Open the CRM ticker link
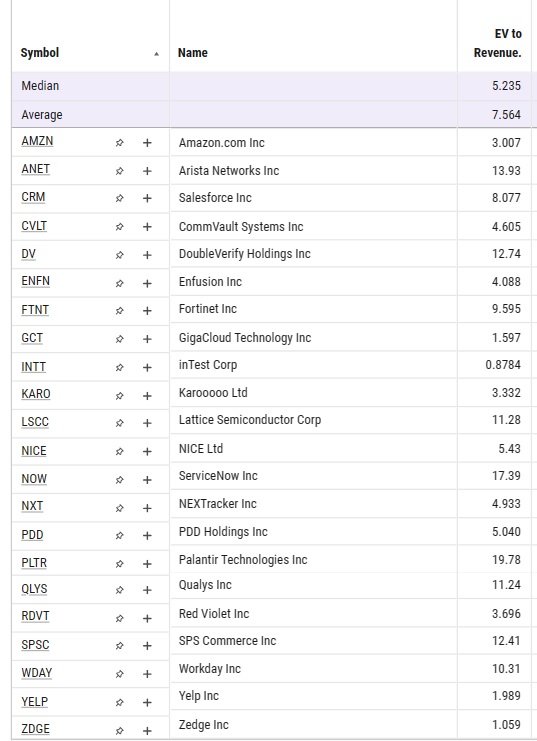The image size is (537, 741). pos(33,197)
